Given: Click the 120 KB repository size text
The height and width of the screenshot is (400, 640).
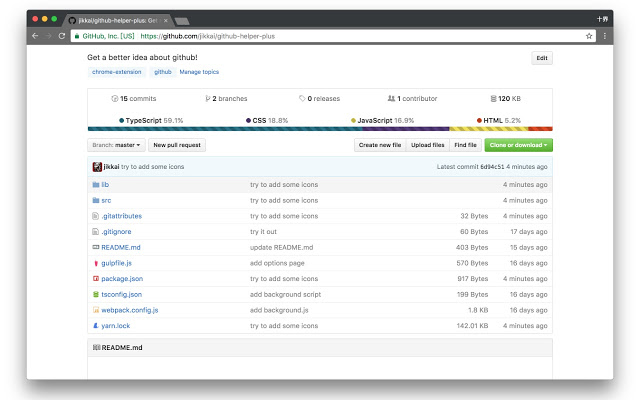Looking at the screenshot, I should point(509,98).
